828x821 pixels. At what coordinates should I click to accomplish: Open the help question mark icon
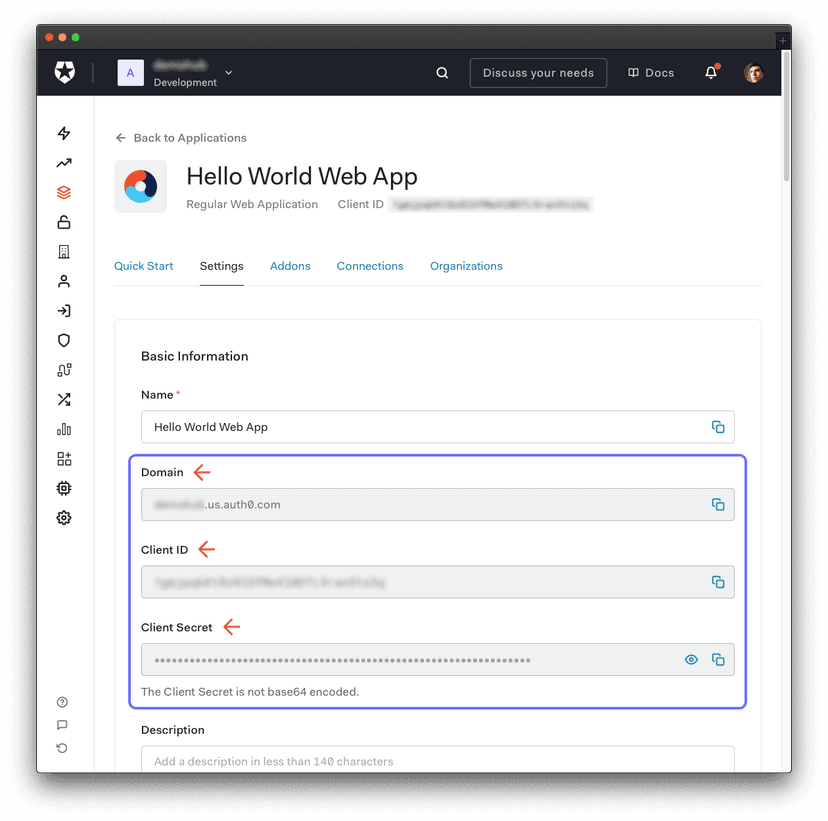pyautogui.click(x=61, y=701)
